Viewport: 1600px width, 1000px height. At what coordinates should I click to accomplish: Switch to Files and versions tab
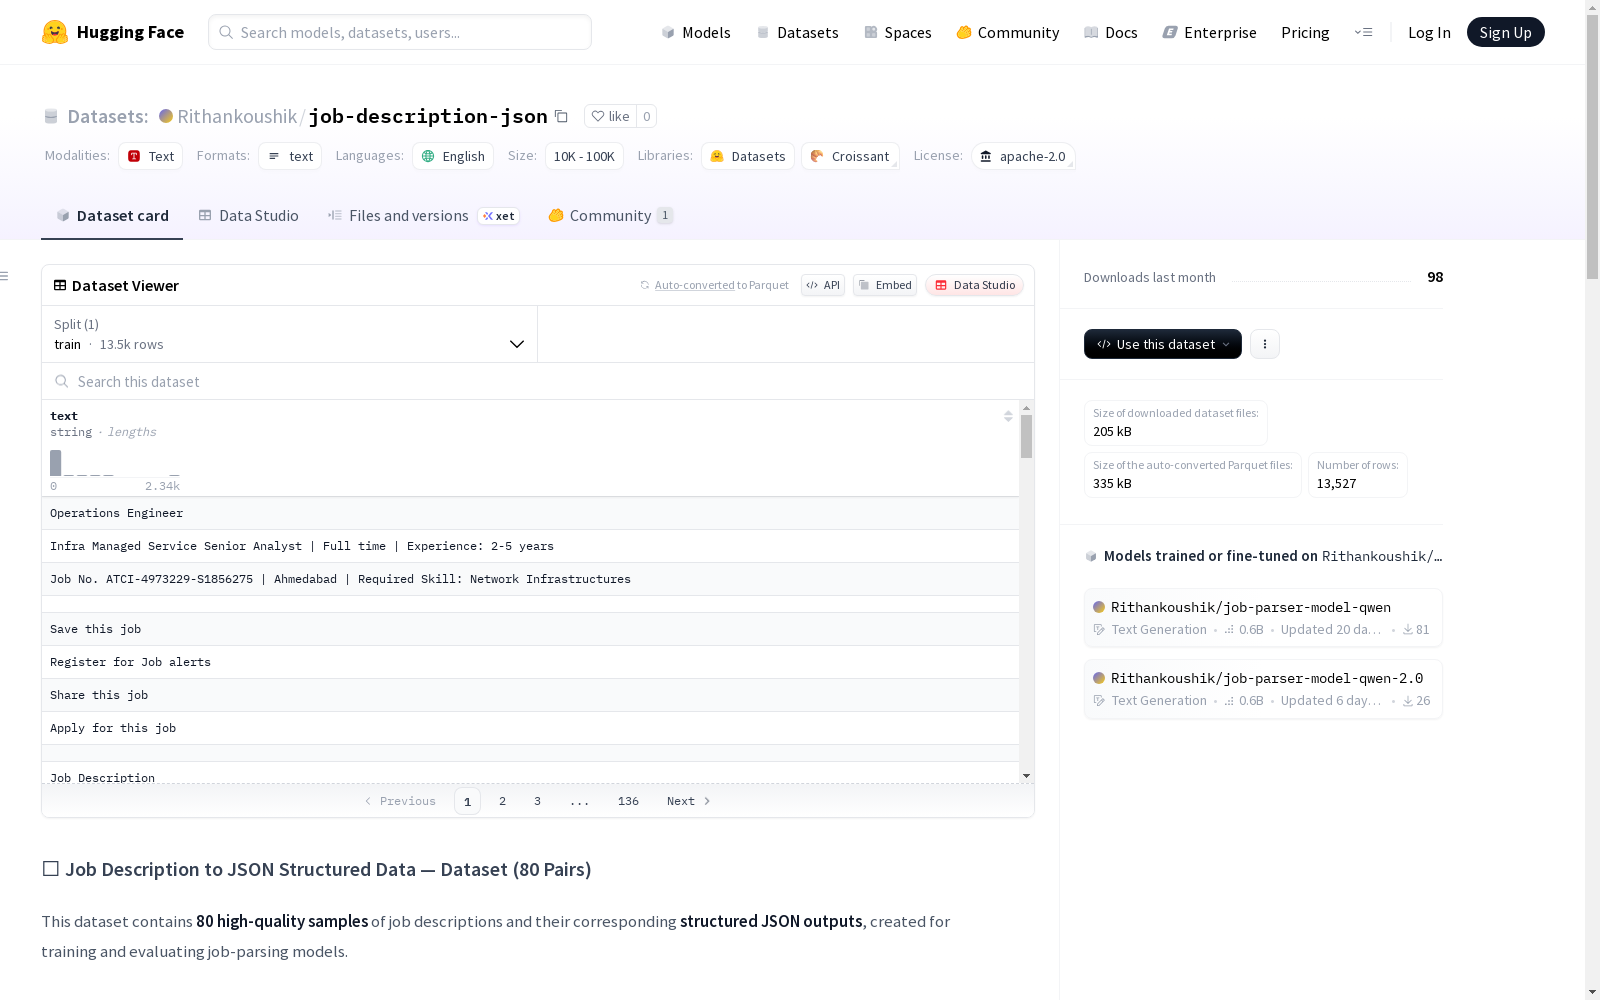[x=423, y=216]
